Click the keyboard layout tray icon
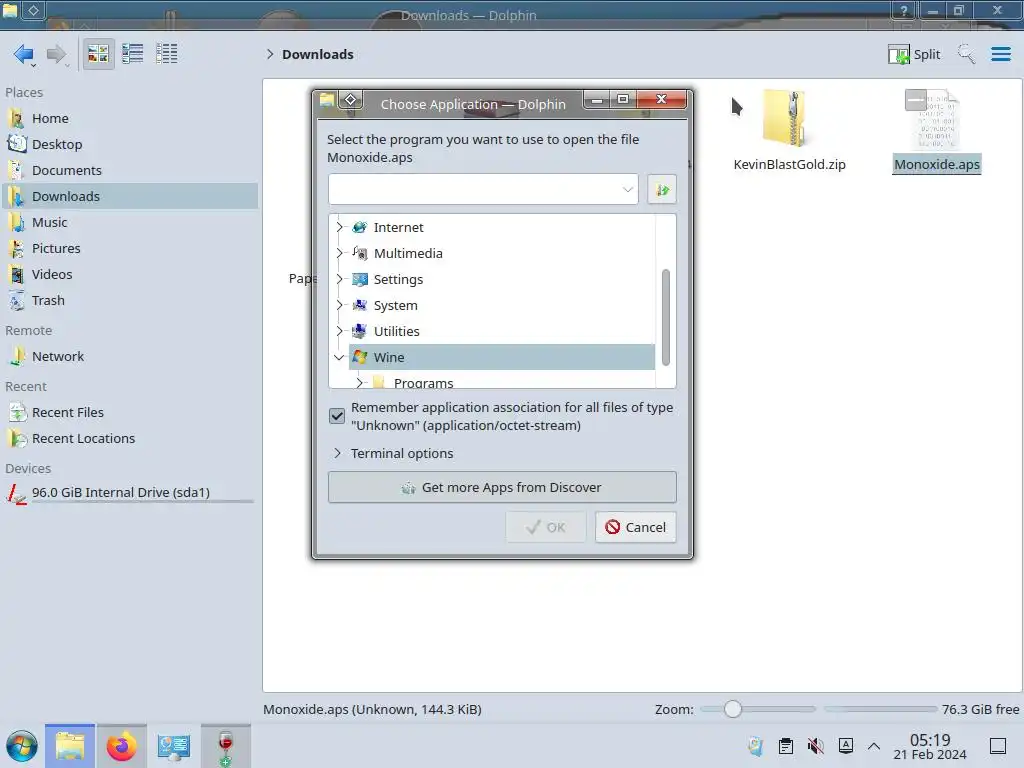Image resolution: width=1024 pixels, height=768 pixels. tap(846, 746)
